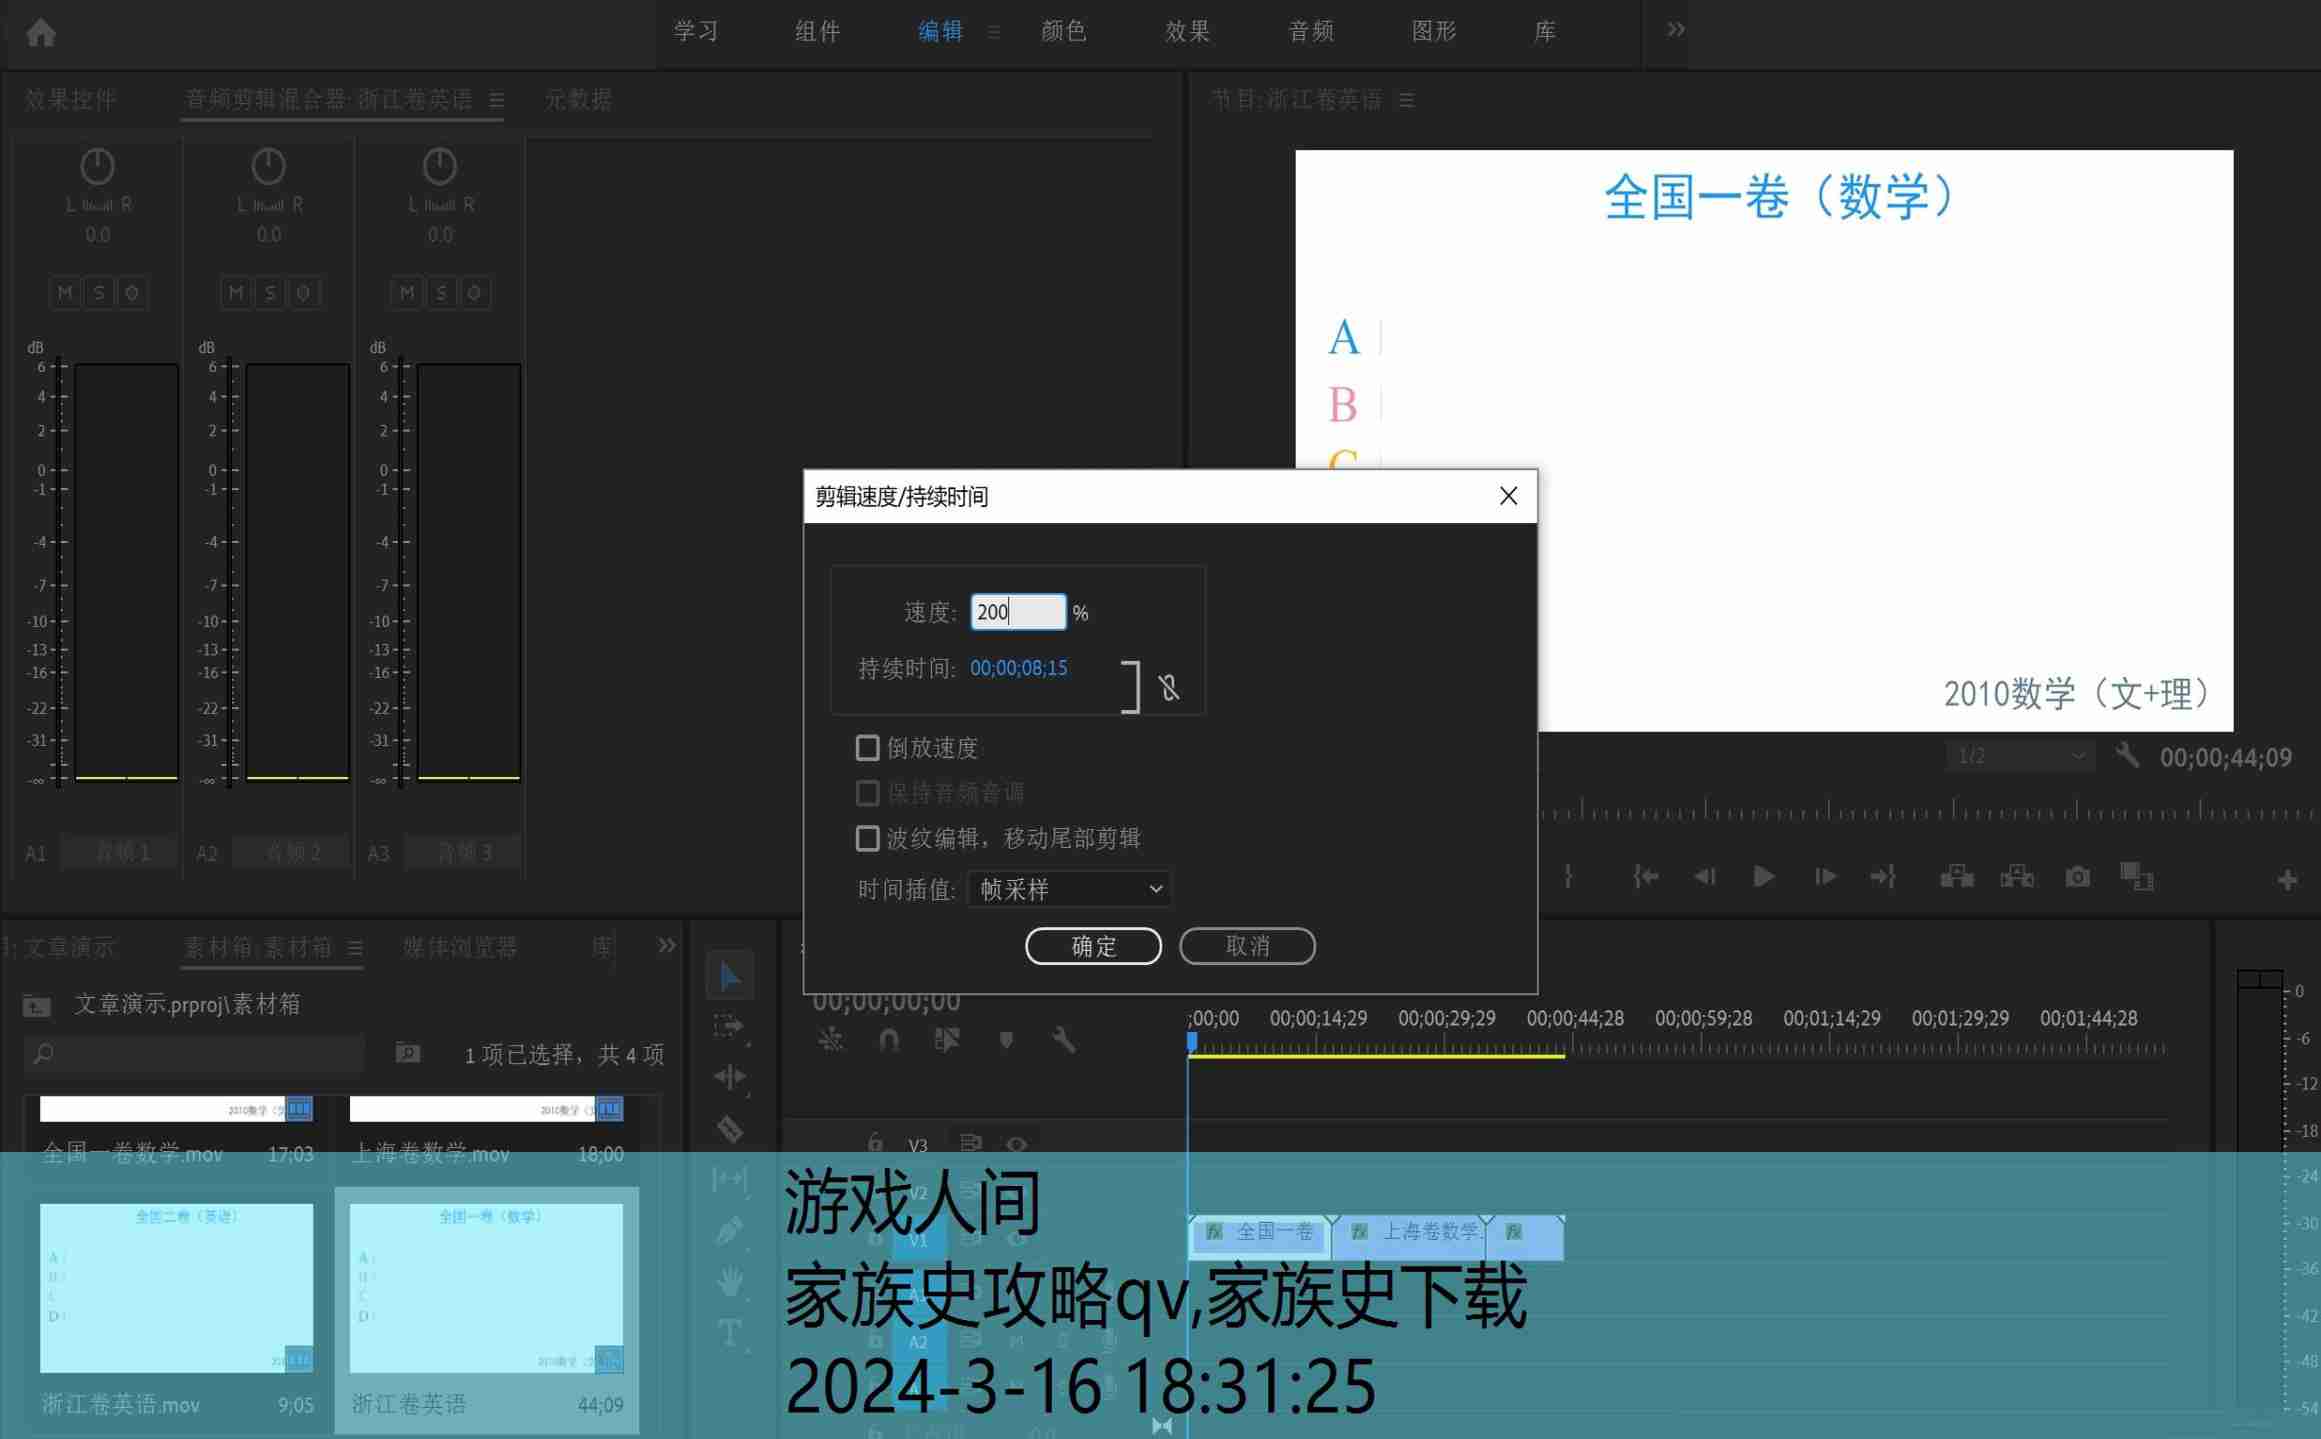
Task: Play the program monitor
Action: pyautogui.click(x=1764, y=877)
